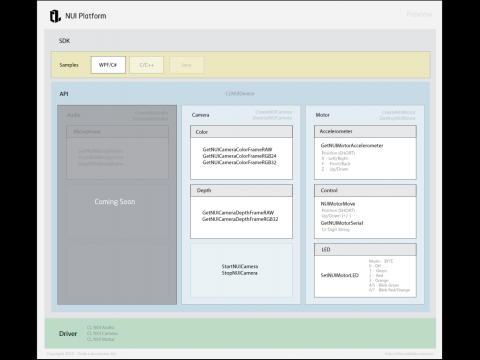Click the Motor panel heading
This screenshot has height=360, width=480.
[322, 115]
